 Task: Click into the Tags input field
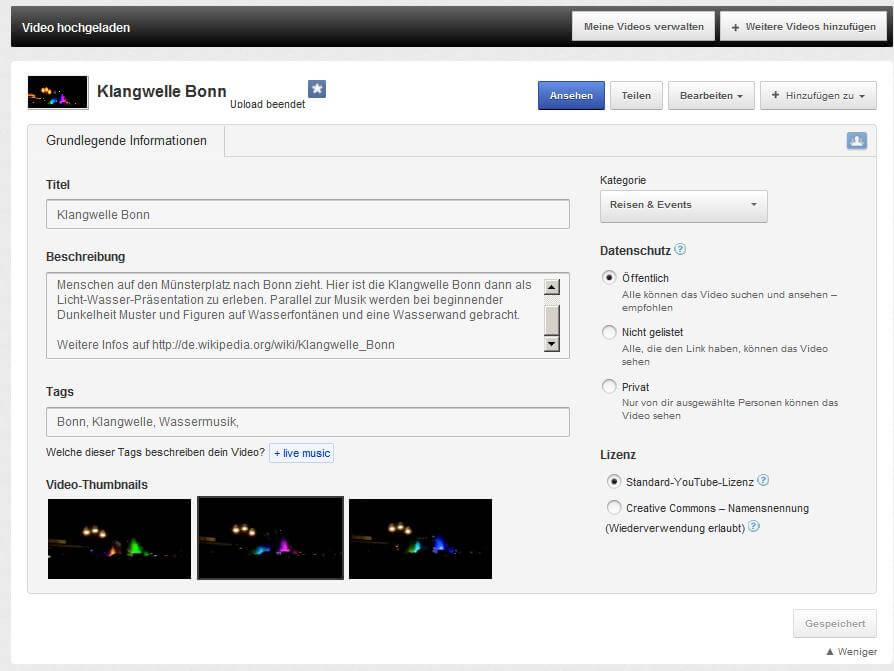308,422
